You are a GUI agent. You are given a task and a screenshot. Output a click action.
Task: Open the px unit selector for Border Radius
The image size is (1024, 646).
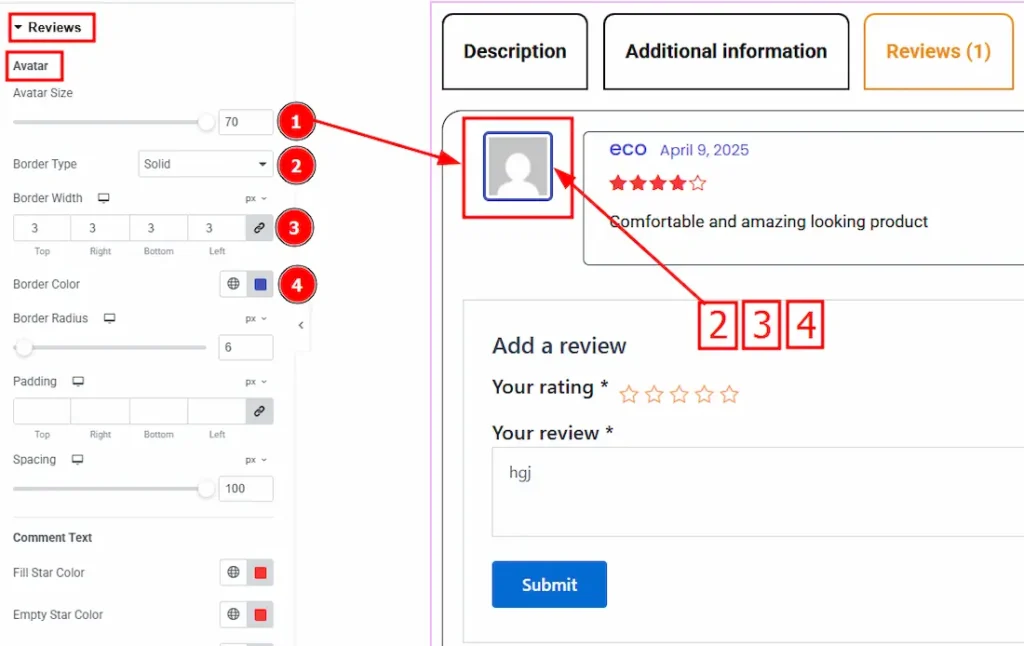(x=256, y=319)
